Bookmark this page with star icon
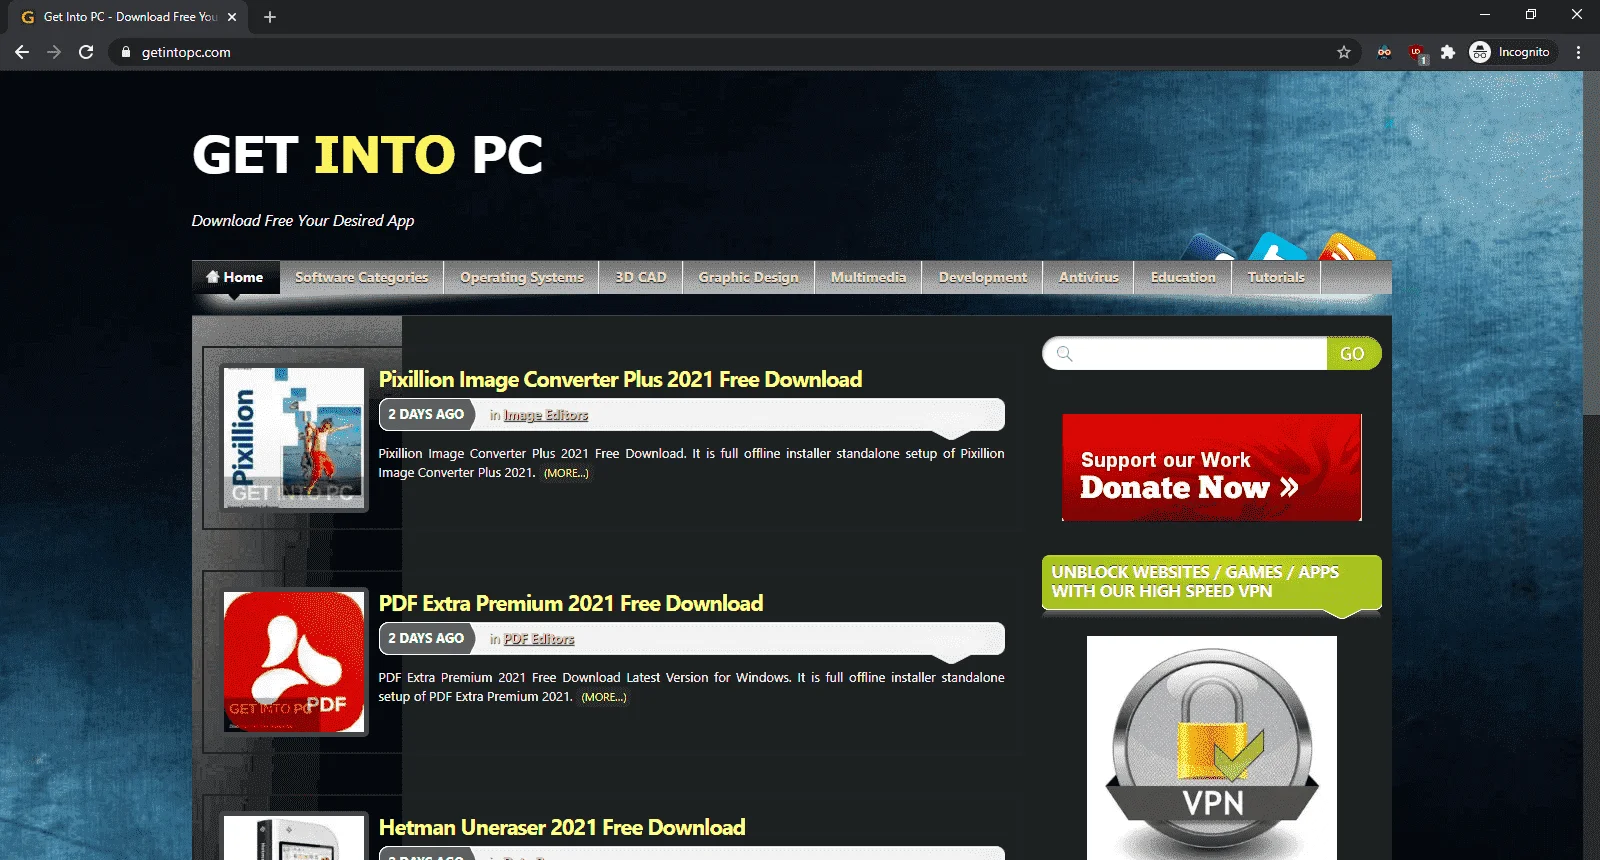1600x860 pixels. [x=1344, y=52]
